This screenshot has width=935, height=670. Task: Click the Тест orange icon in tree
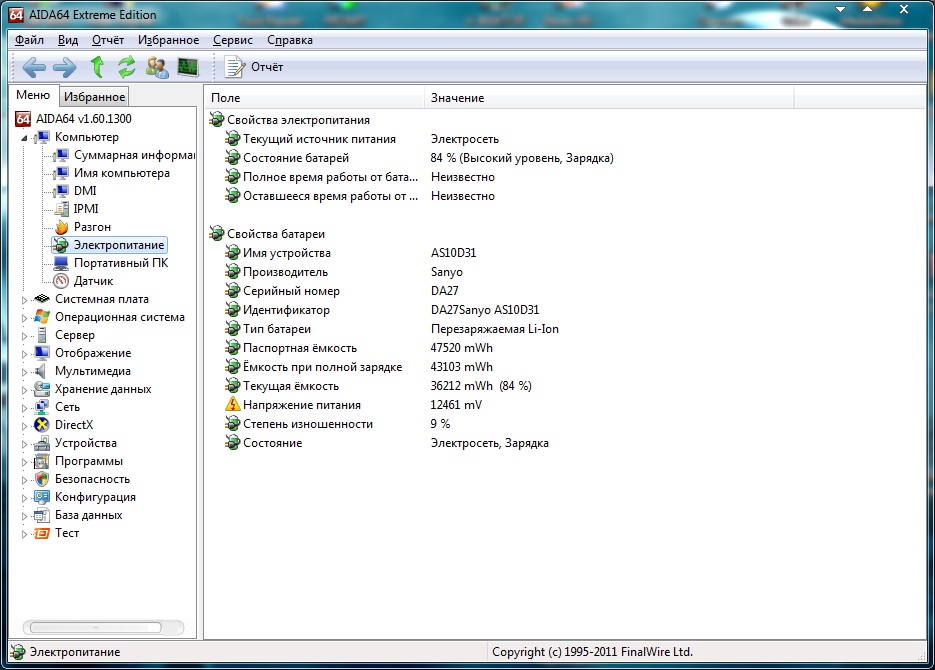pos(42,533)
